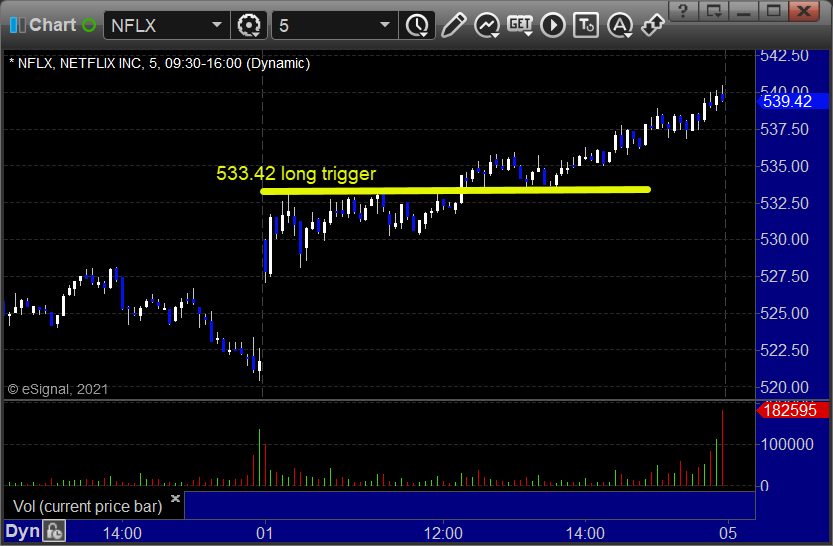Click the volume value tag 182595
This screenshot has height=546, width=833.
pyautogui.click(x=792, y=410)
